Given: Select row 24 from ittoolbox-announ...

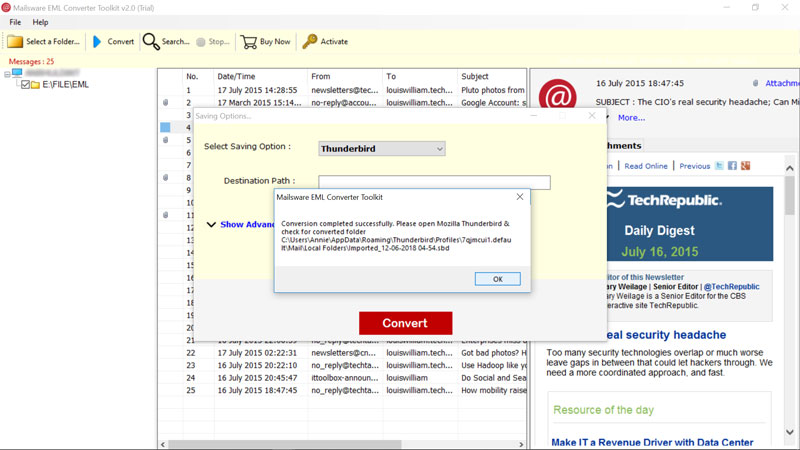Looking at the screenshot, I should (x=342, y=378).
